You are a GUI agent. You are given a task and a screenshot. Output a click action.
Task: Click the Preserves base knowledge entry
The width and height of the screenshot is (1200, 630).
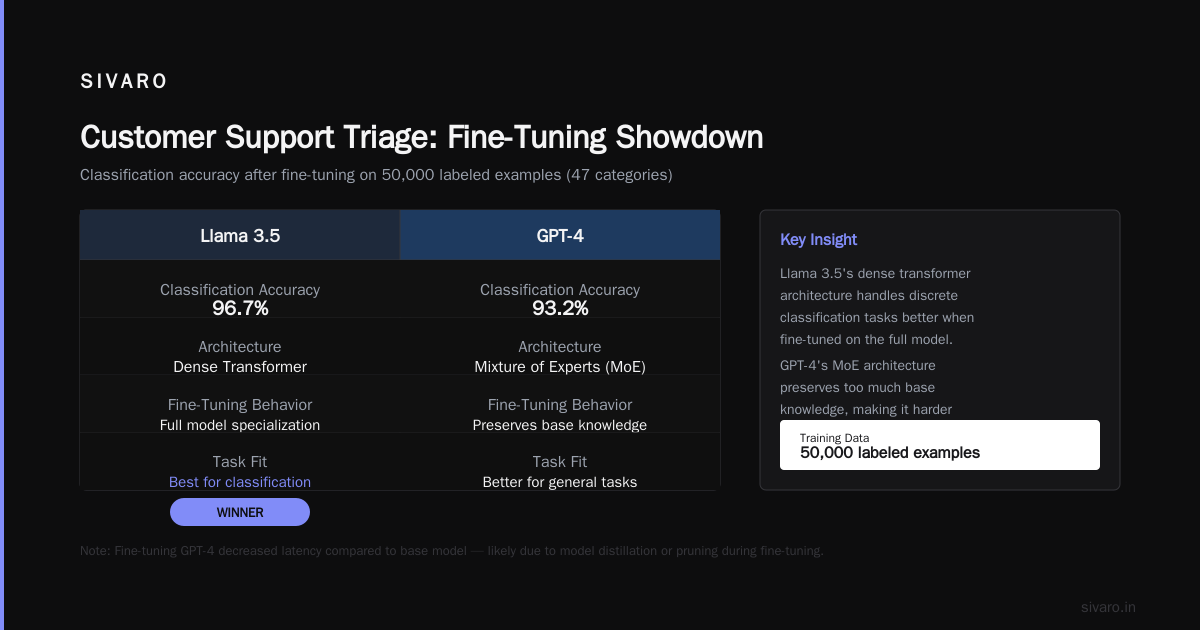click(x=560, y=425)
